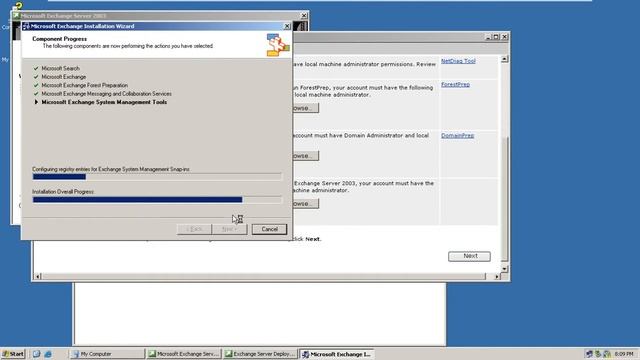The width and height of the screenshot is (640, 360).
Task: Click the Browse button beside DomainPrep step
Action: [306, 156]
